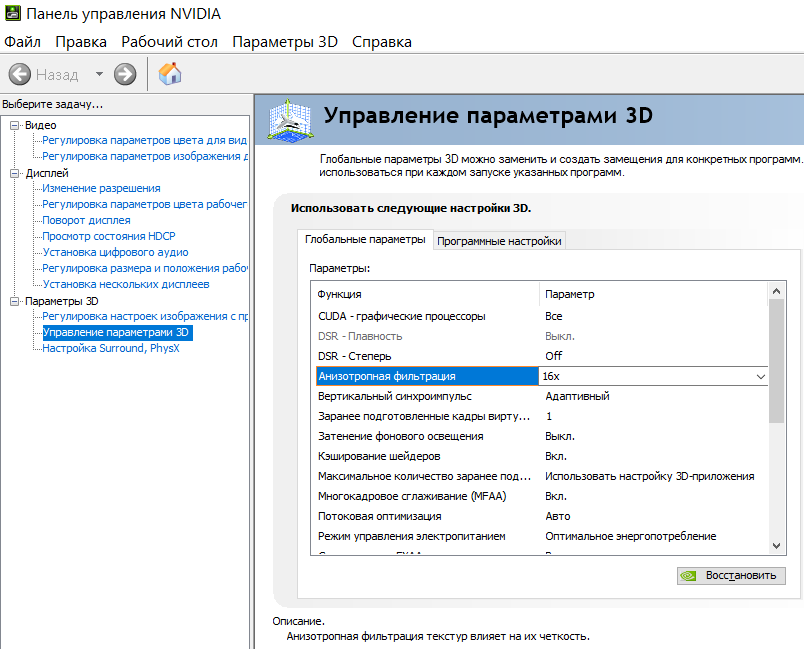Click the Назад back arrow icon
The width and height of the screenshot is (804, 649).
[20, 74]
